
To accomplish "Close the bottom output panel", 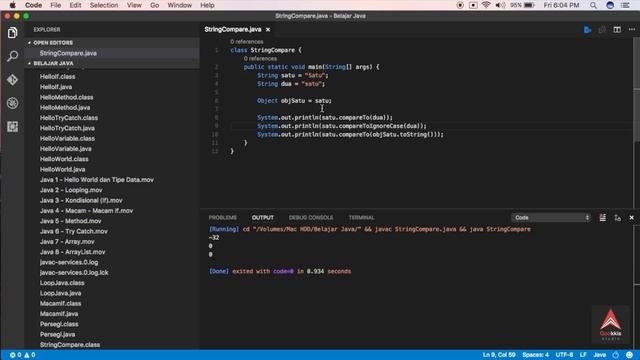I will click(631, 218).
